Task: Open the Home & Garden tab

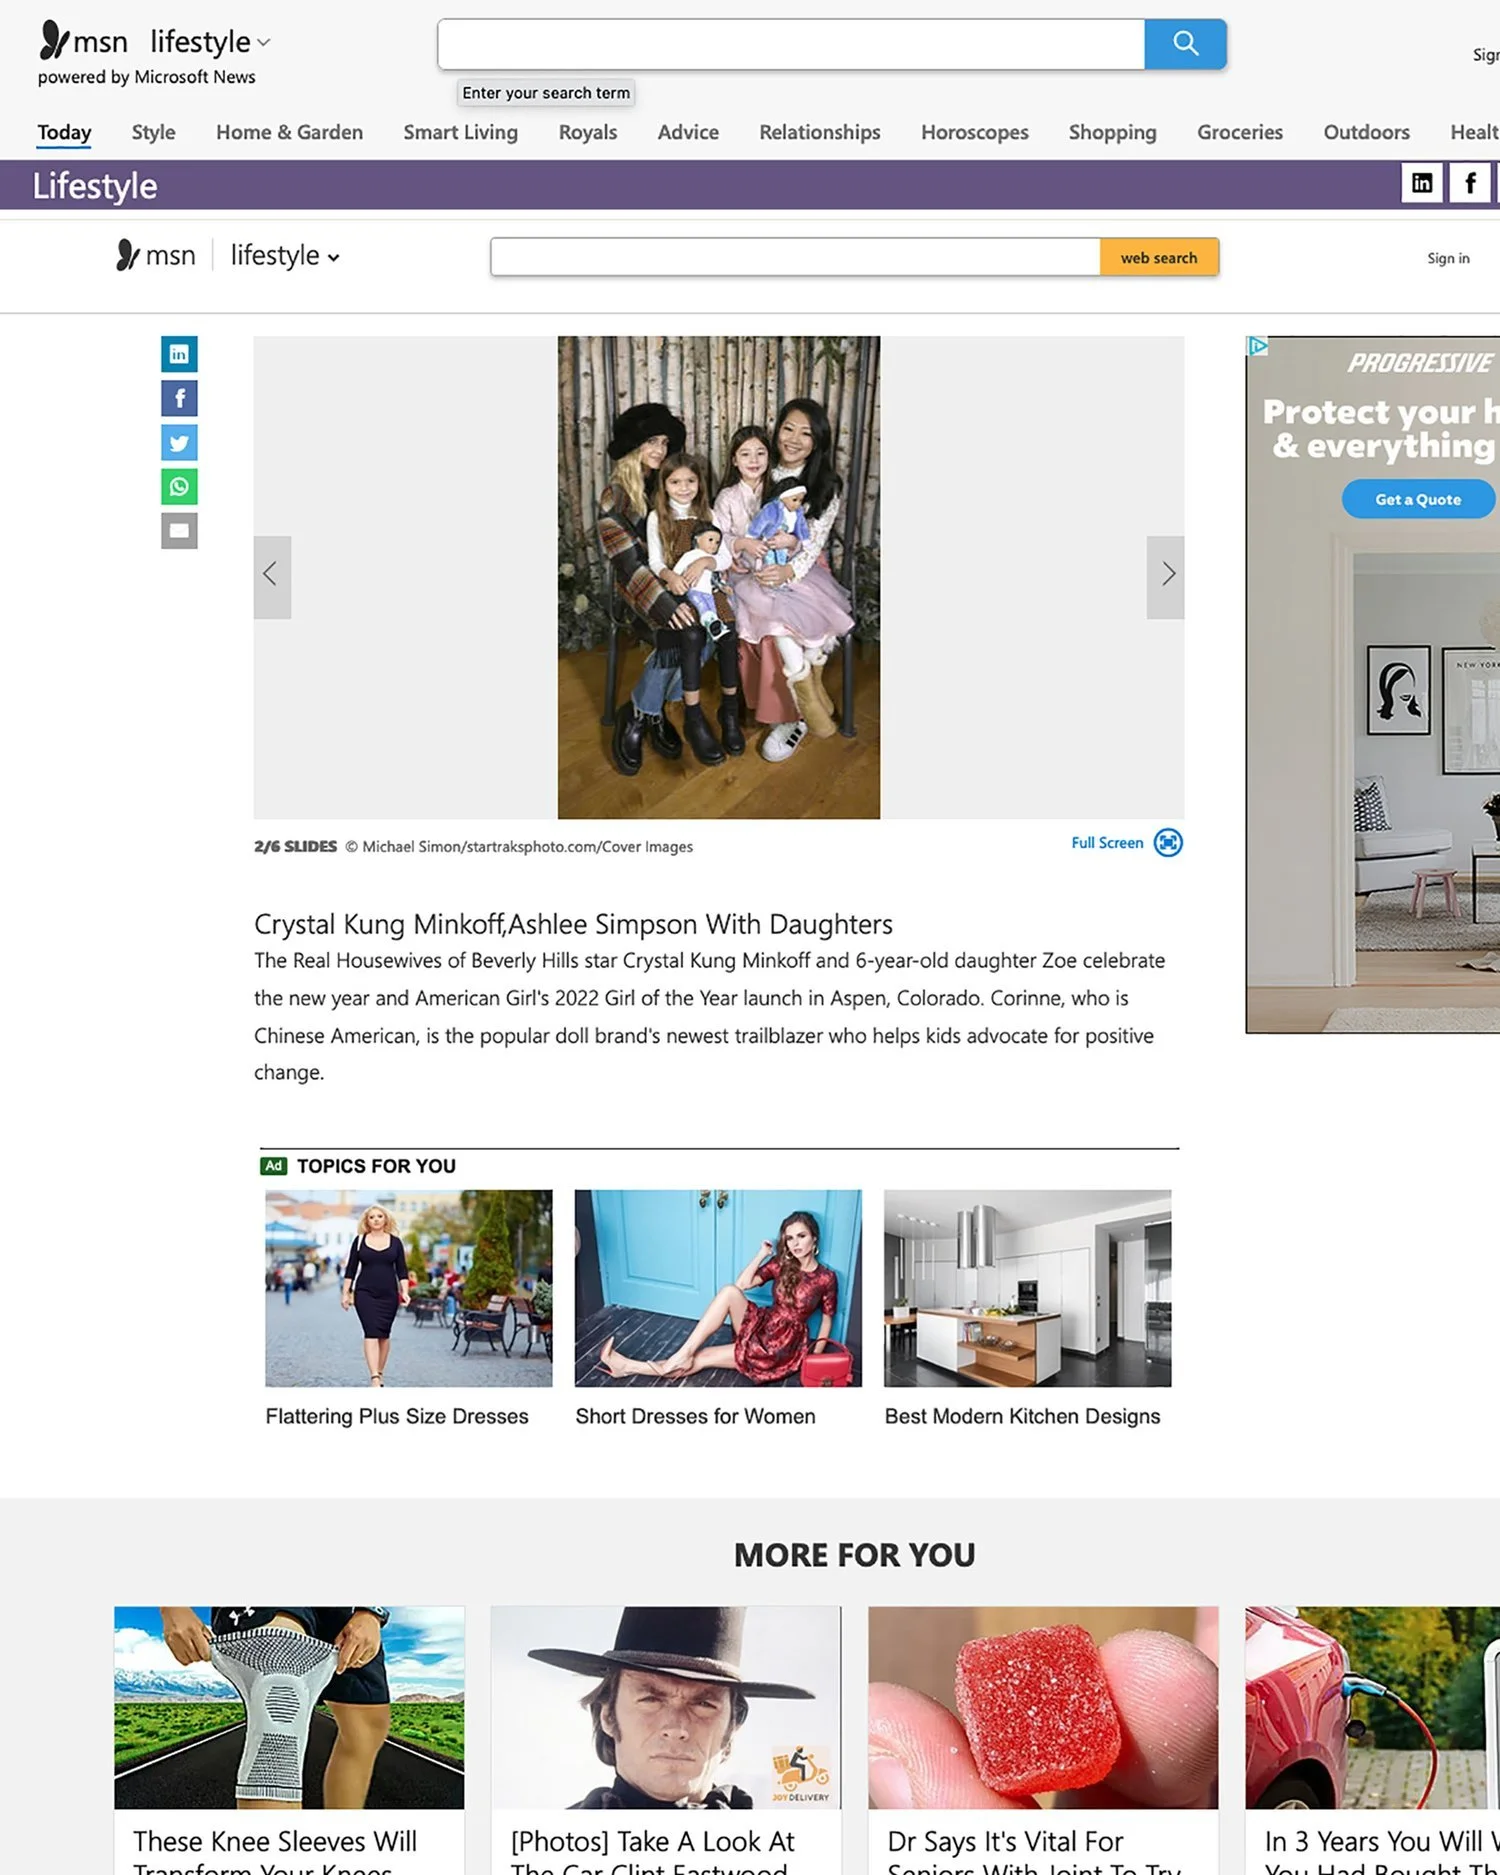Action: pyautogui.click(x=289, y=132)
